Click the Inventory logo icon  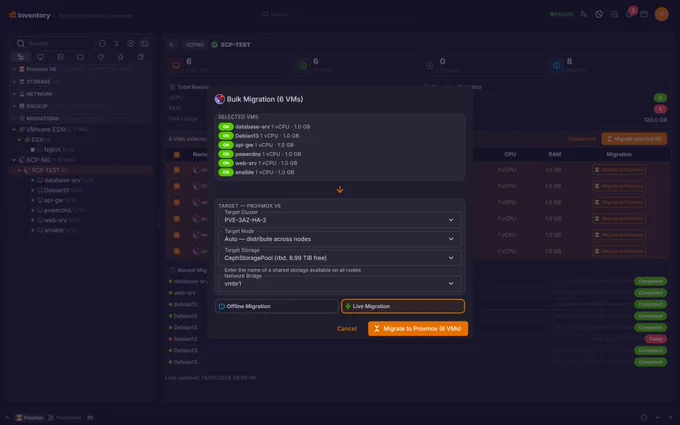[12, 15]
